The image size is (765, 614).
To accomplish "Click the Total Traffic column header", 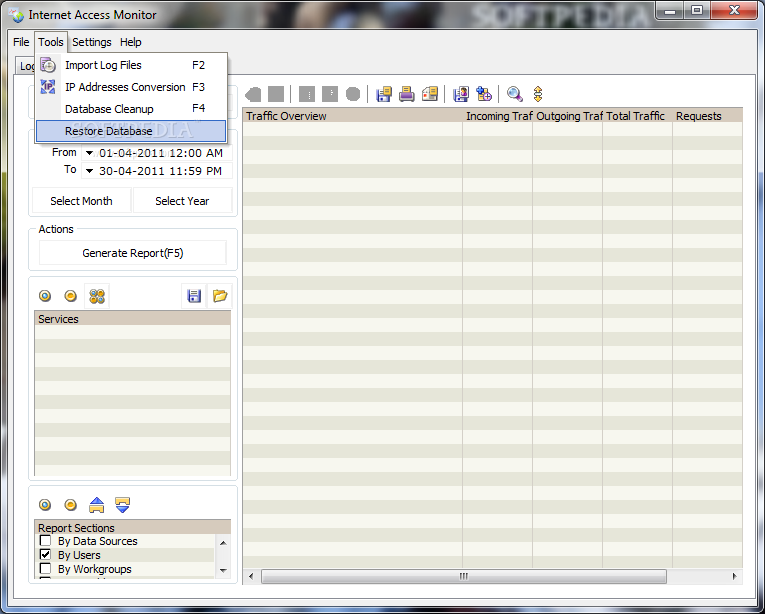I will pyautogui.click(x=638, y=116).
